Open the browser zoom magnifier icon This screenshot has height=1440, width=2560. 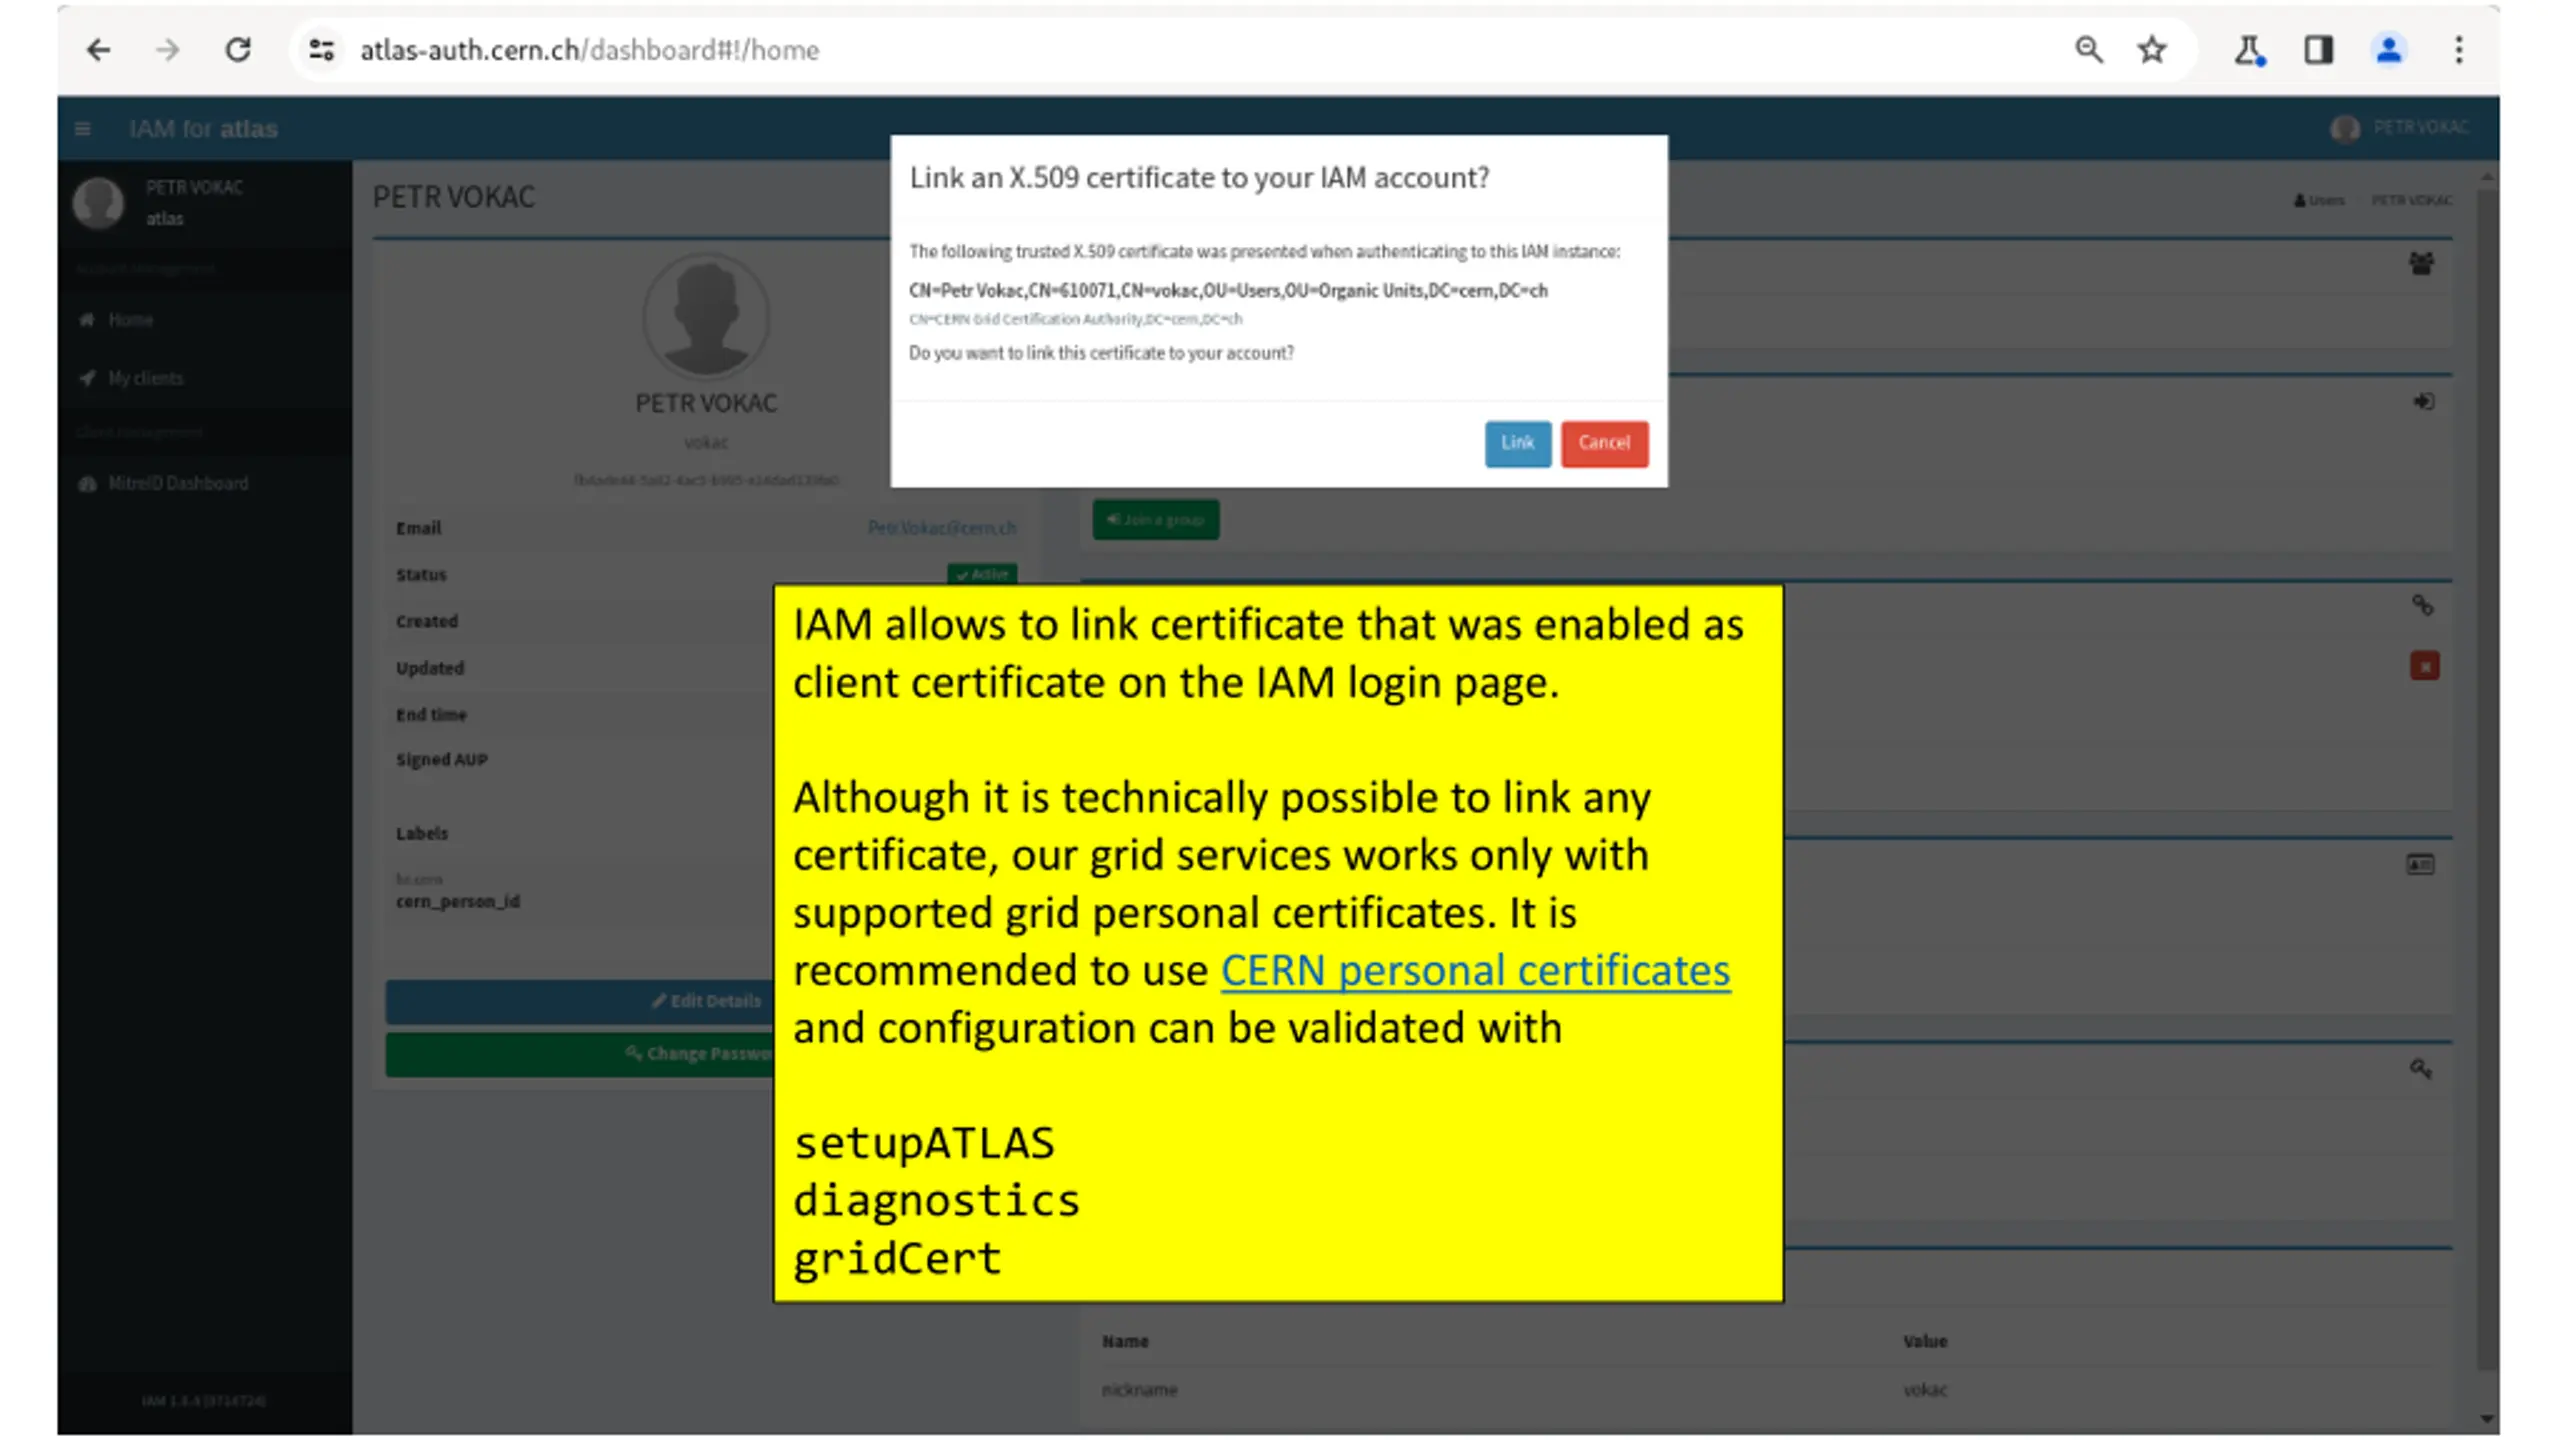pos(2088,50)
